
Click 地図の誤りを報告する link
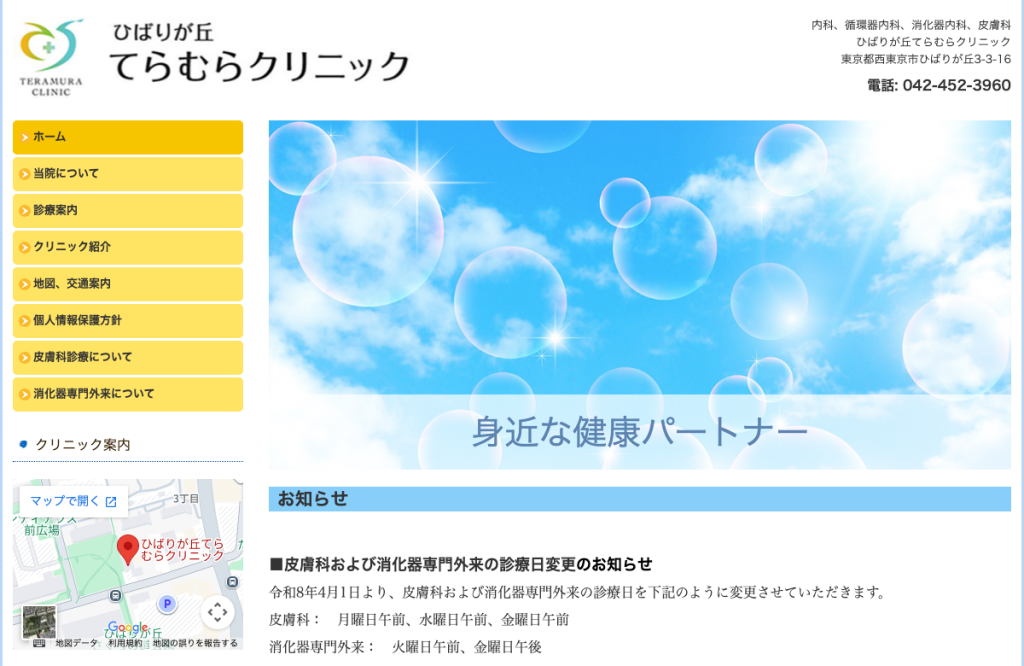point(195,643)
